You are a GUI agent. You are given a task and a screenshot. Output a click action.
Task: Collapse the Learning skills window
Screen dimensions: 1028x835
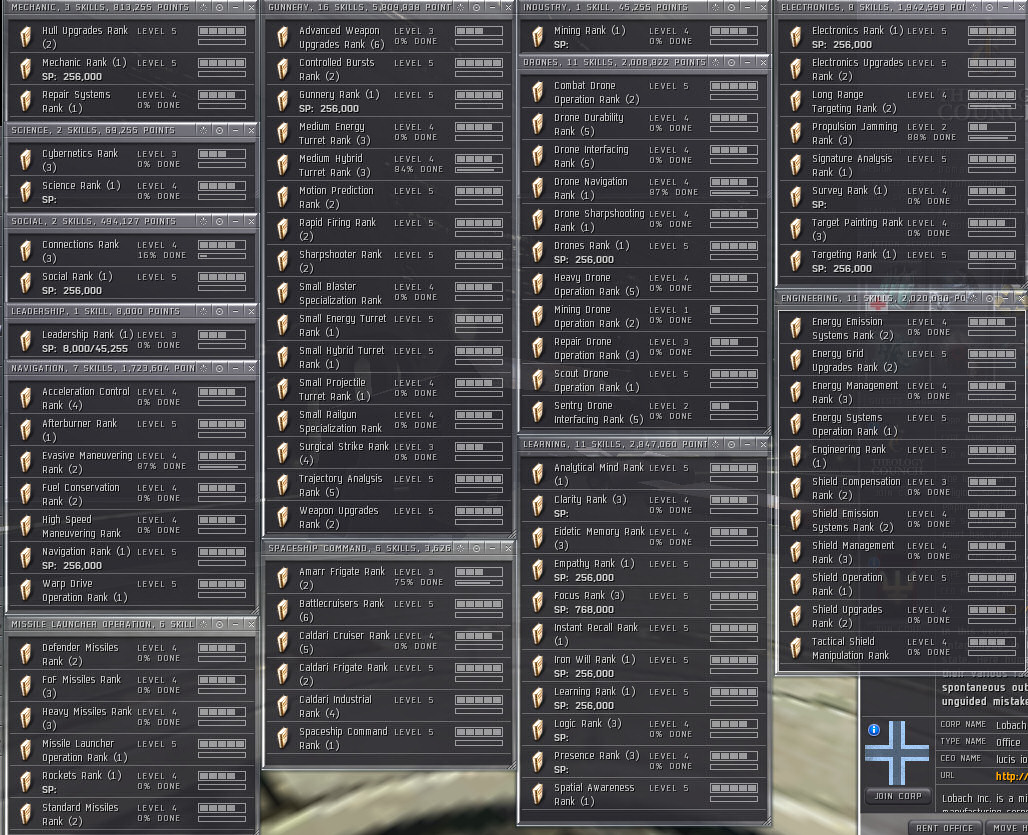click(x=747, y=444)
